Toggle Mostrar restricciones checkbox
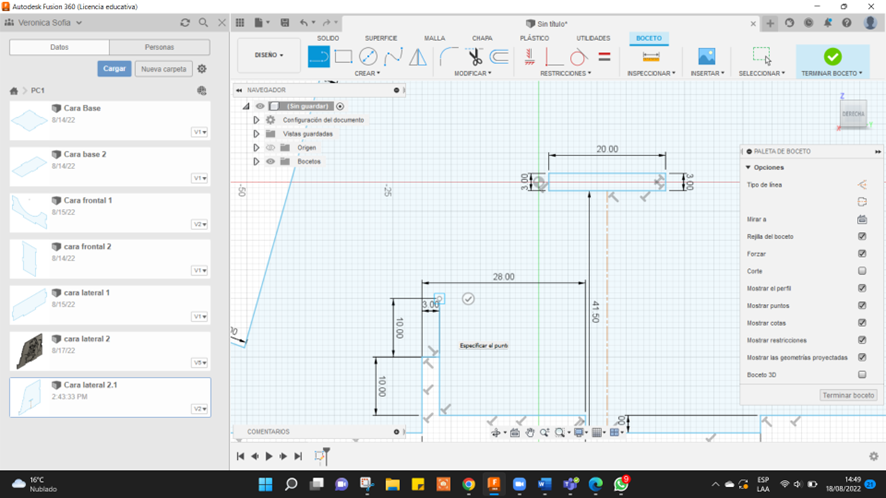 coord(862,340)
